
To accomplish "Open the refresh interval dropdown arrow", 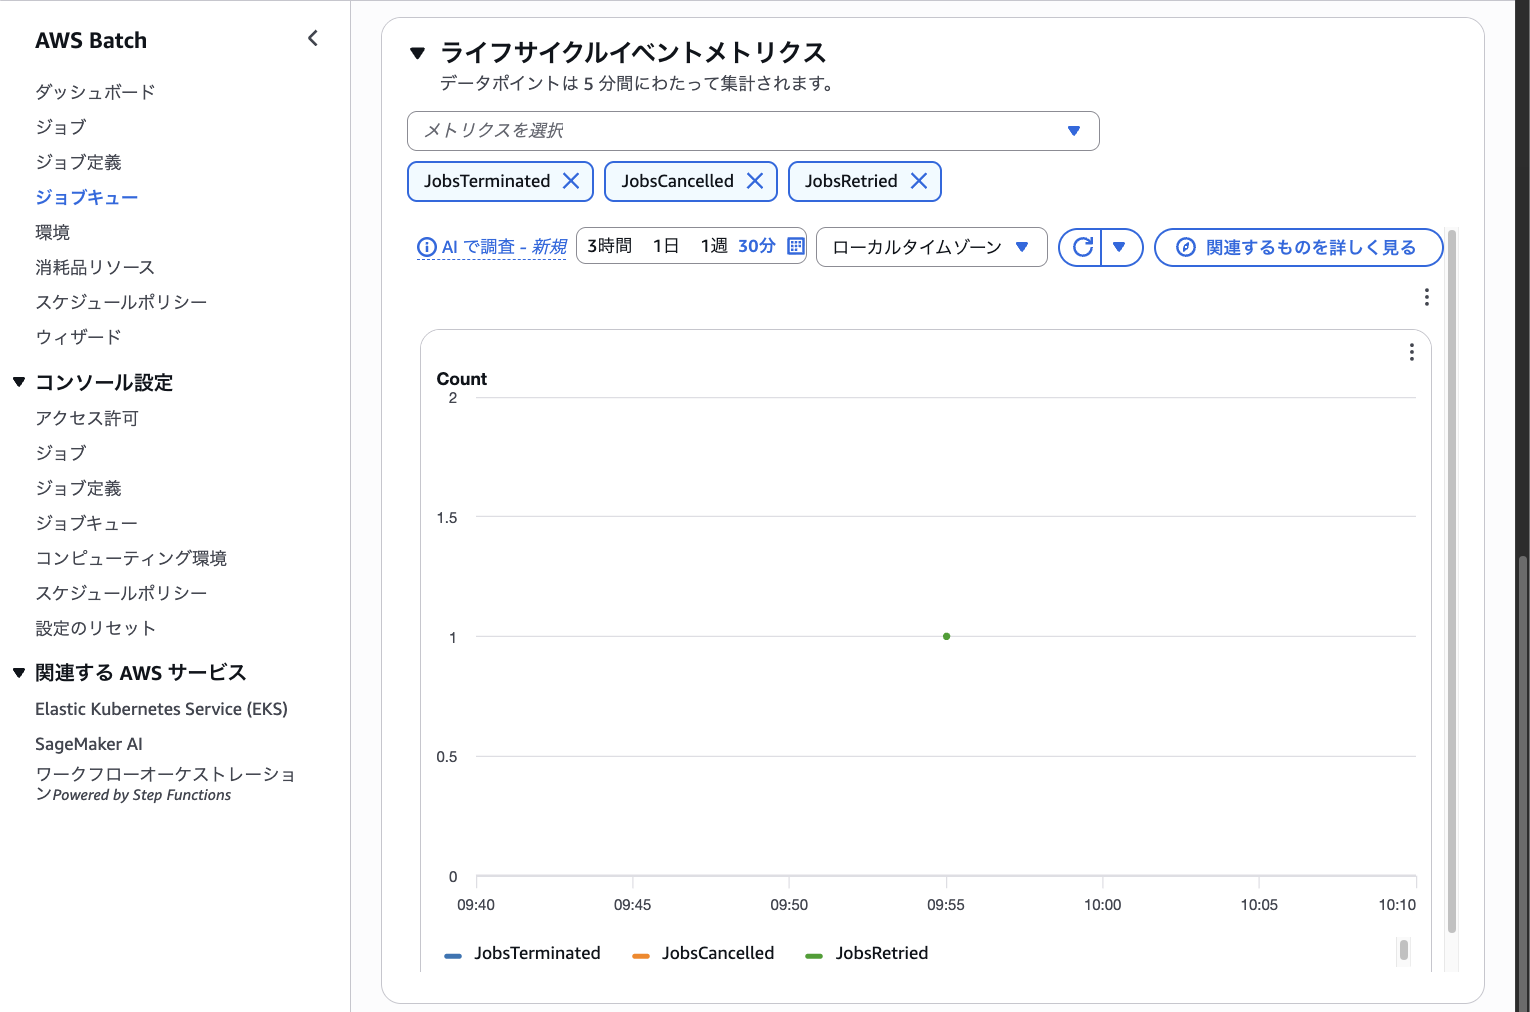I will pyautogui.click(x=1120, y=247).
